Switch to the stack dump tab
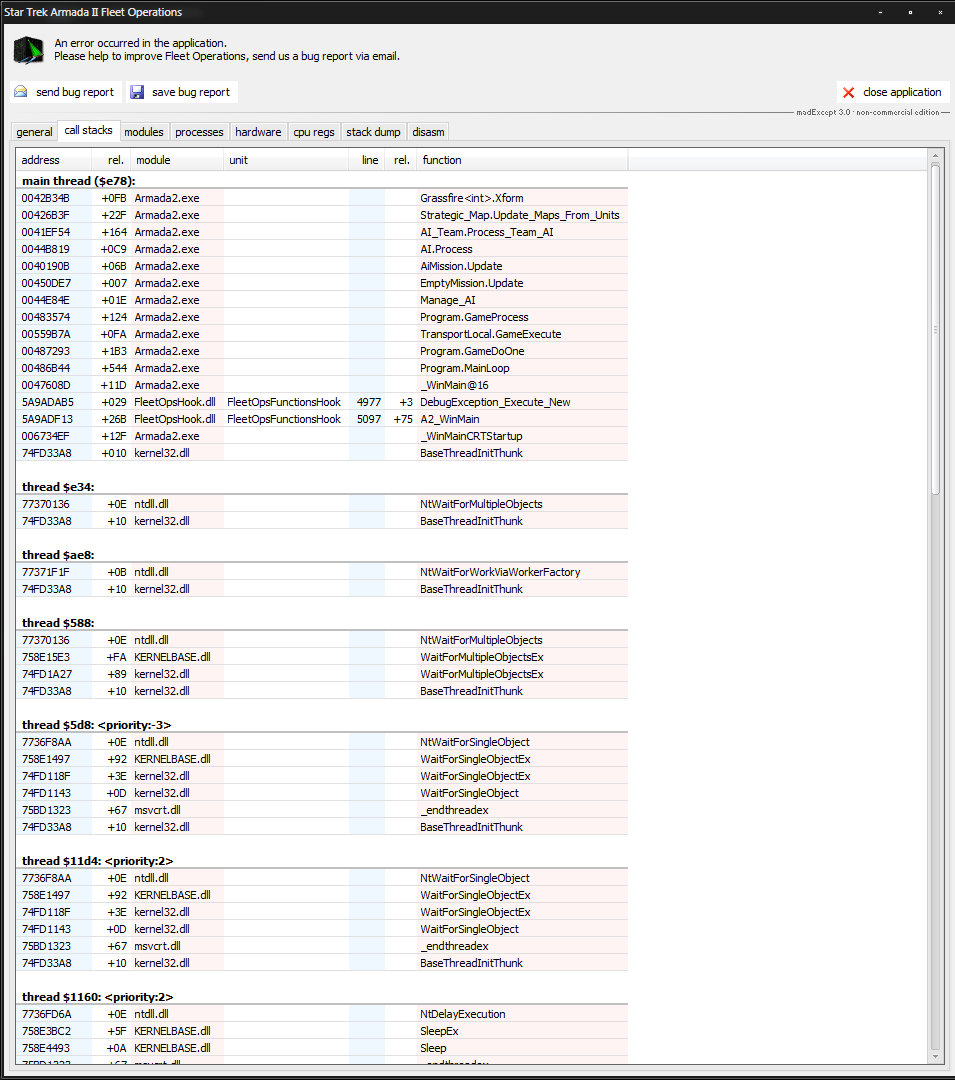The width and height of the screenshot is (955, 1080). point(373,132)
